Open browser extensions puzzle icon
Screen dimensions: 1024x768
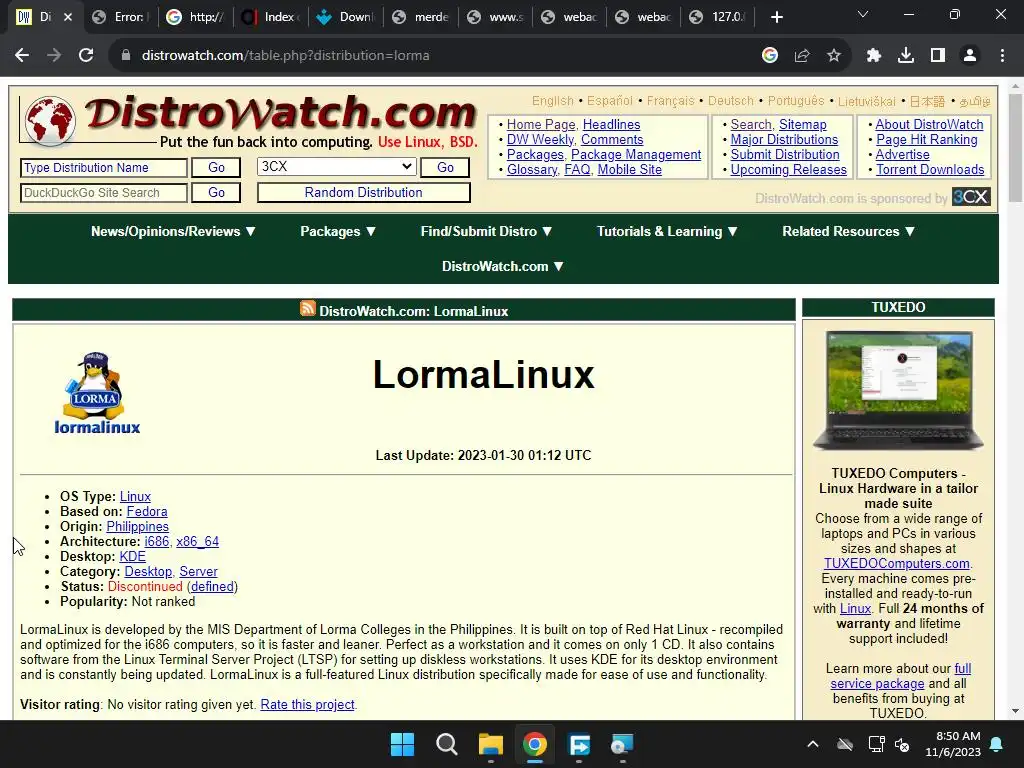click(874, 56)
